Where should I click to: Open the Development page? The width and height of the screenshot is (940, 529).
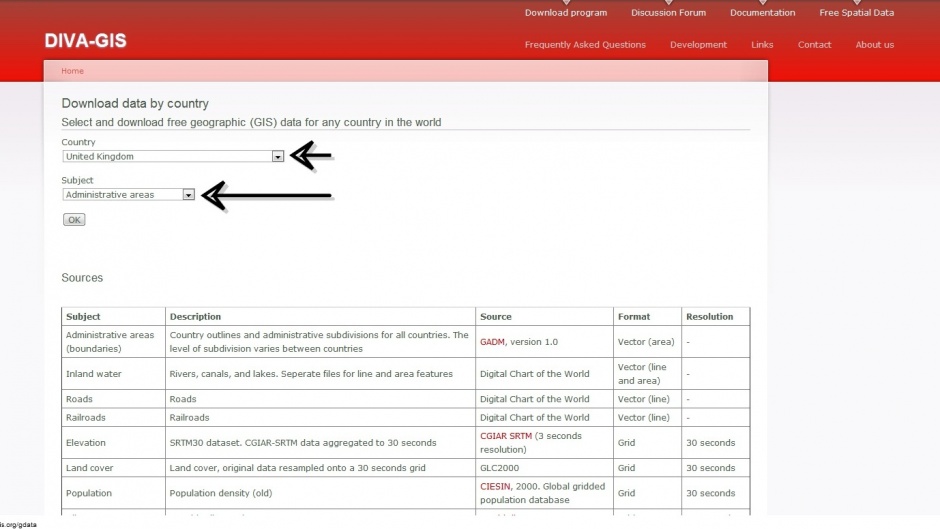698,44
